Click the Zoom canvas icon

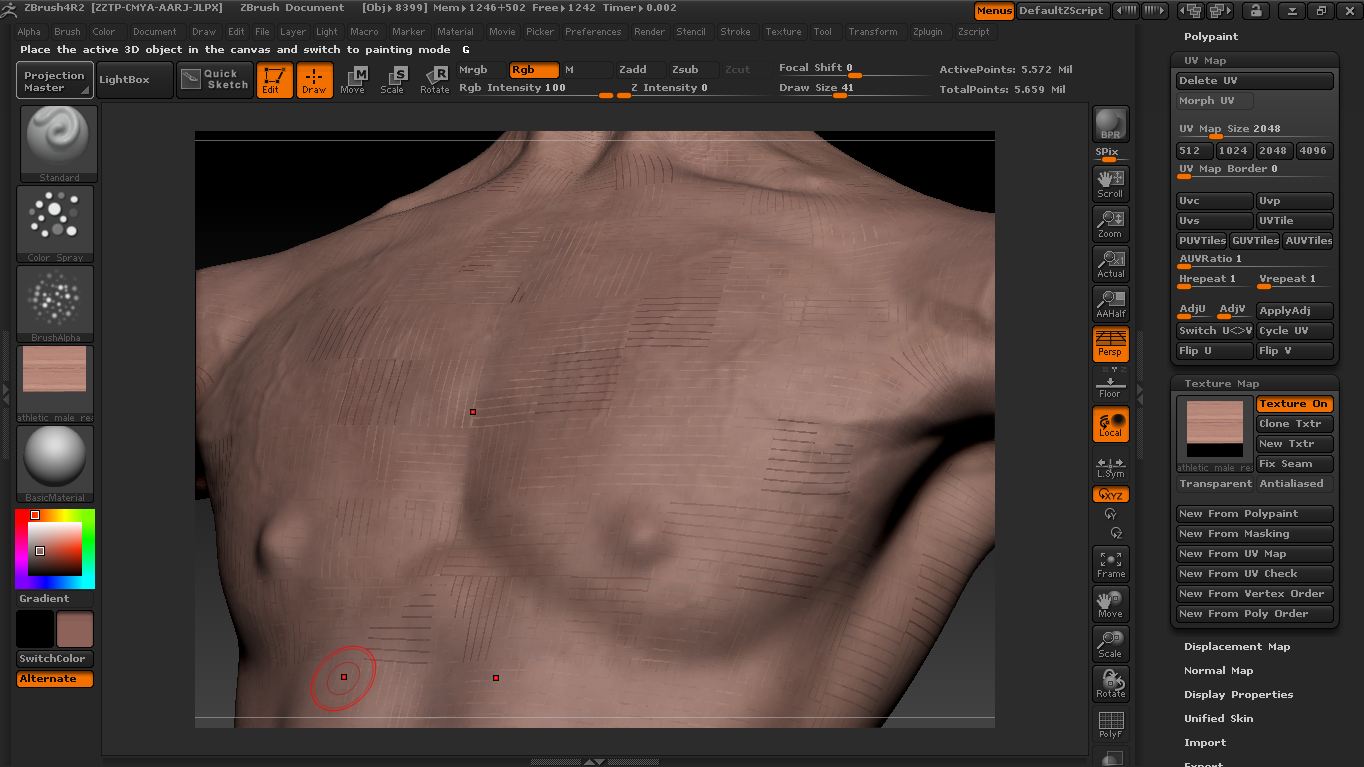click(1110, 223)
